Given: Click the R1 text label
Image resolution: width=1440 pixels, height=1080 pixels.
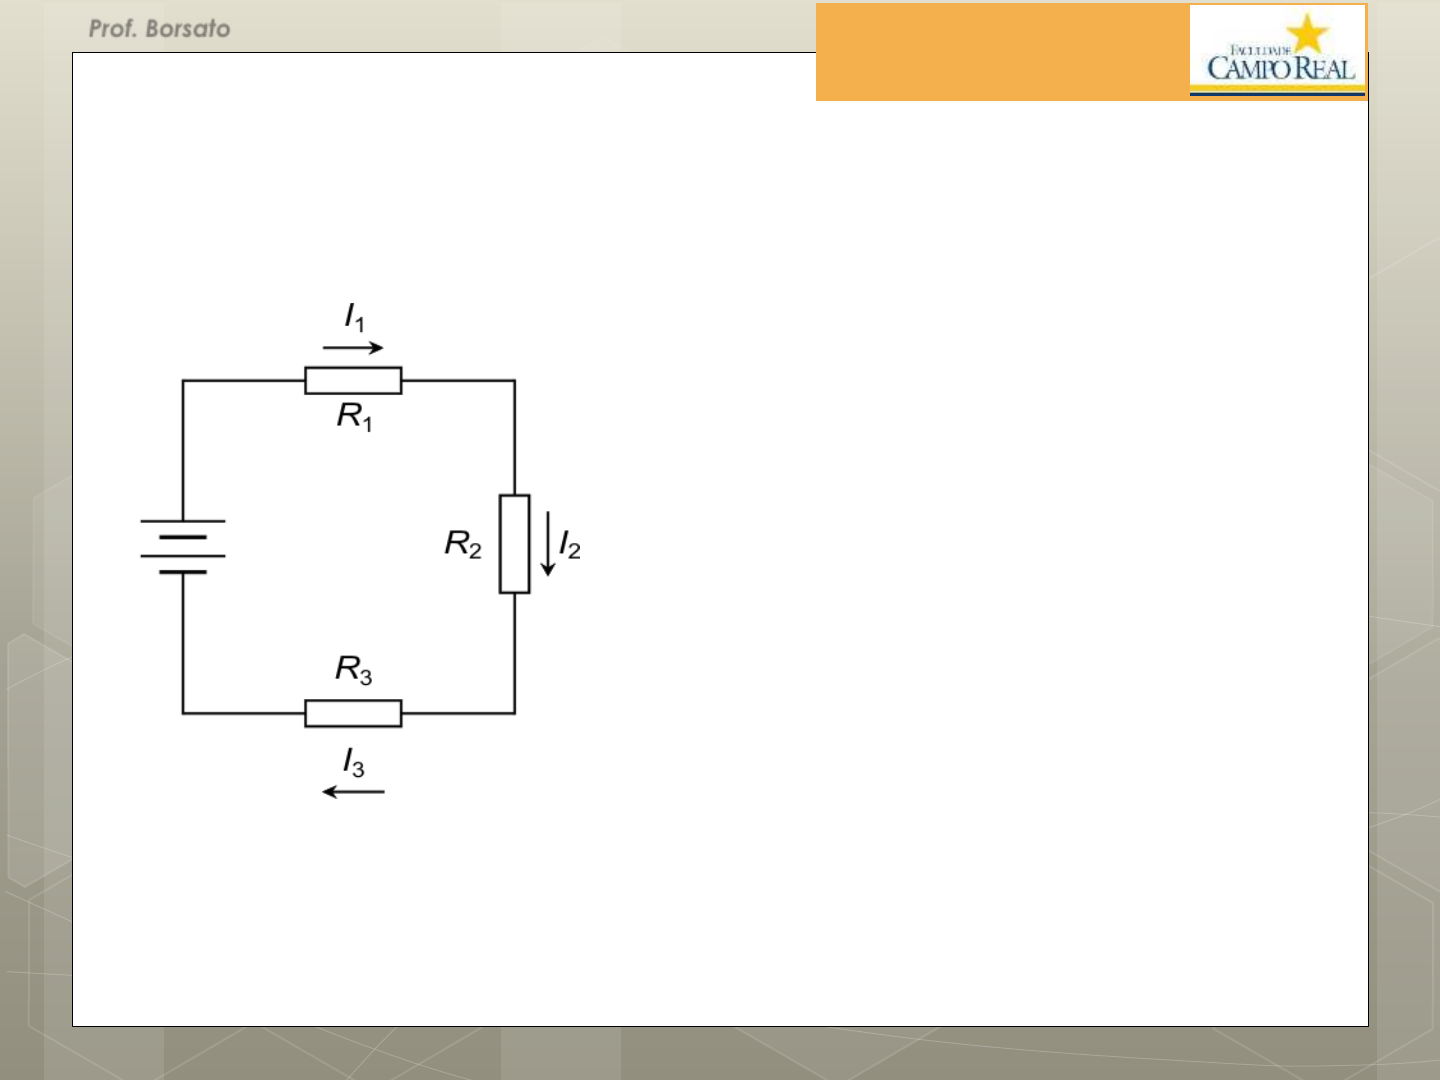Looking at the screenshot, I should point(354,415).
